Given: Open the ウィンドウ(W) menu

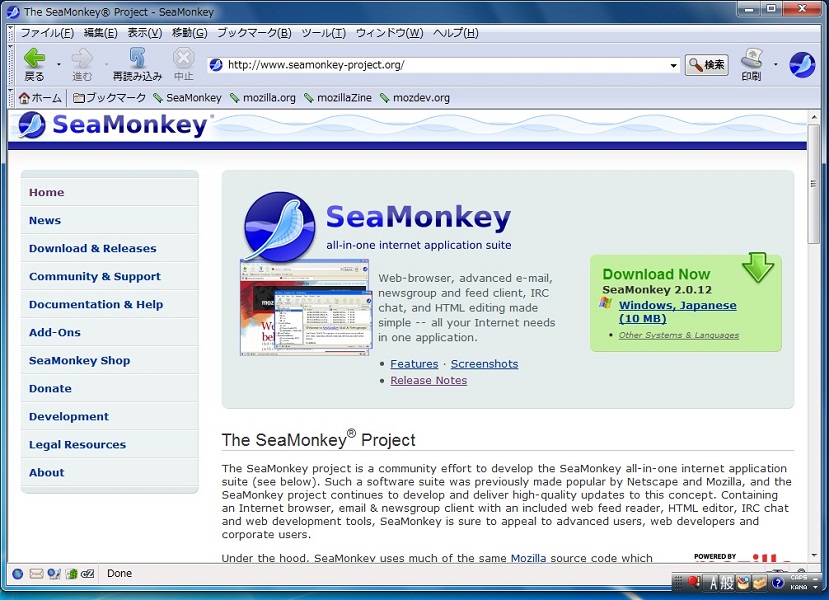Looking at the screenshot, I should [389, 33].
